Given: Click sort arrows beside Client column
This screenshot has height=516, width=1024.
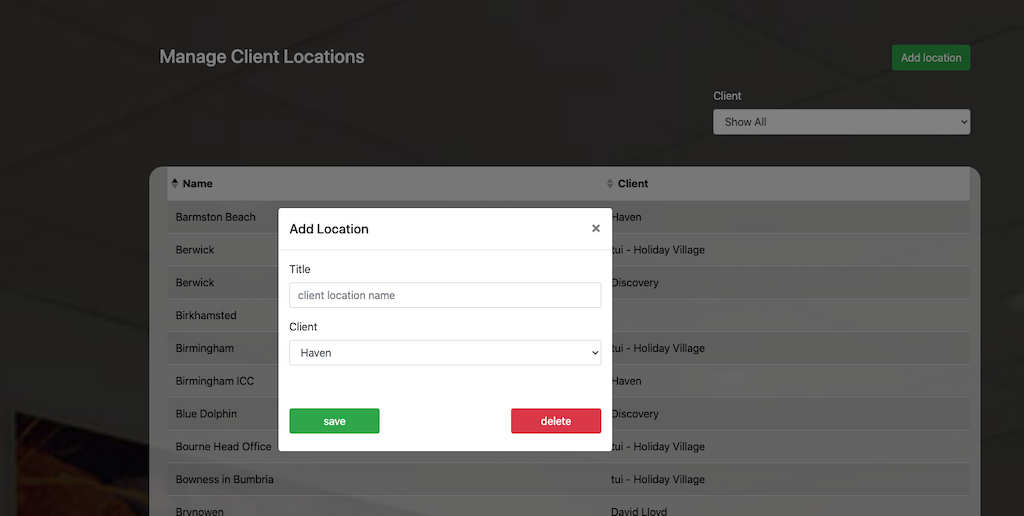Looking at the screenshot, I should (x=610, y=183).
